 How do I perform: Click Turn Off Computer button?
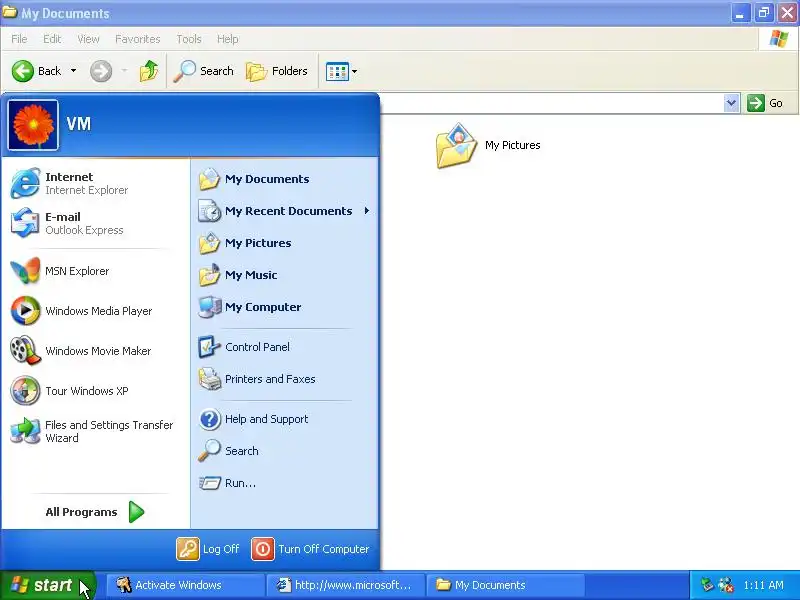click(310, 549)
